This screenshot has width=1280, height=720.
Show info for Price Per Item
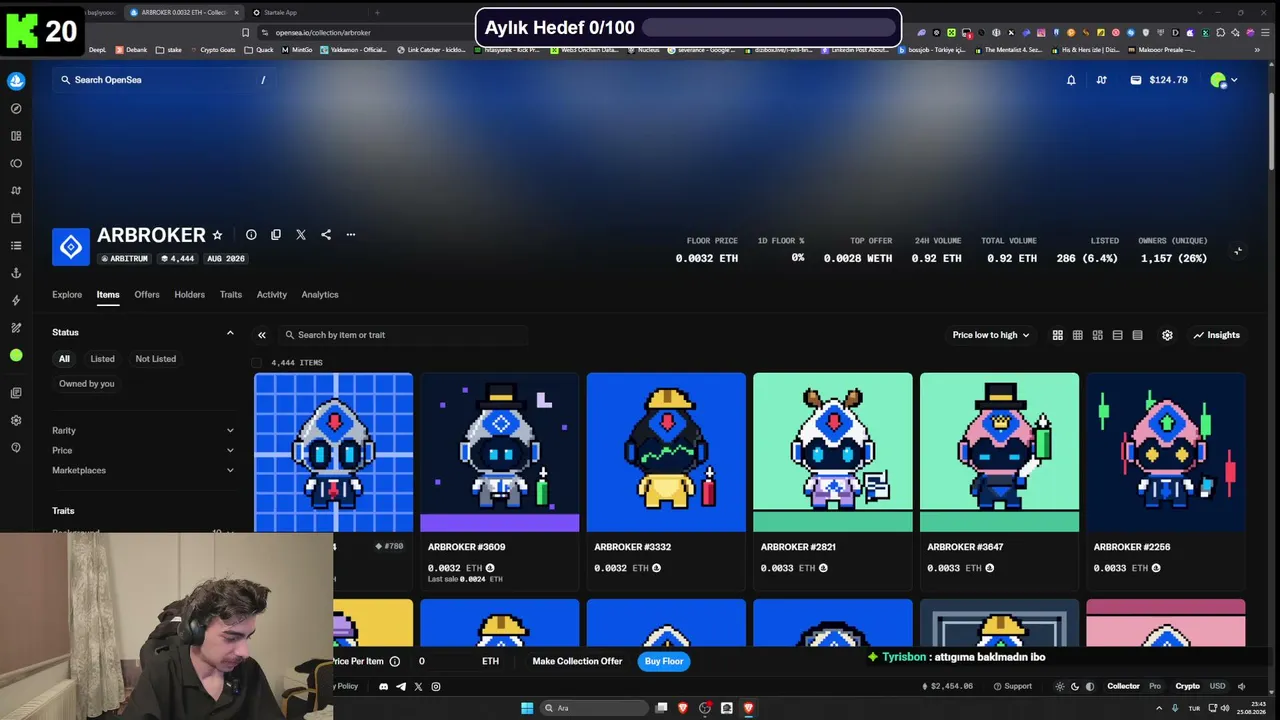coord(395,661)
